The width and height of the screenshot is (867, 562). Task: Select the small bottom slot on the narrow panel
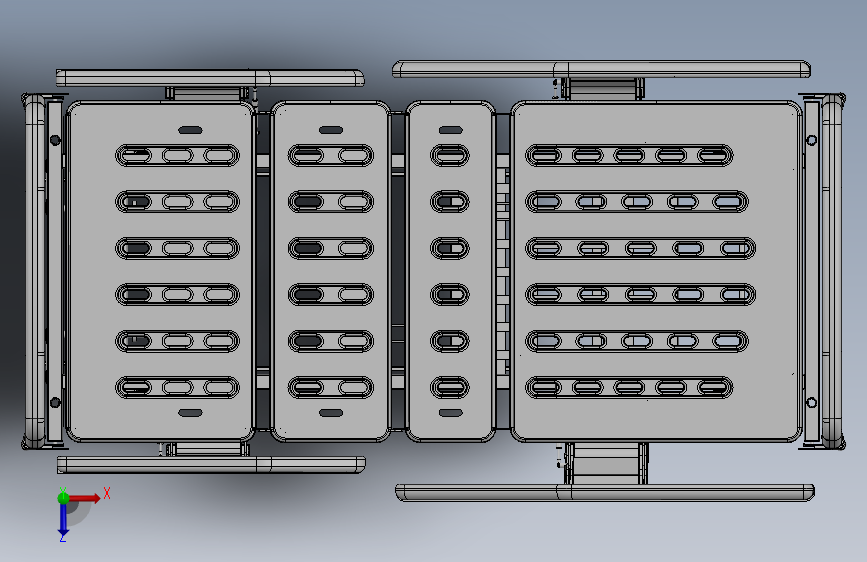[451, 413]
